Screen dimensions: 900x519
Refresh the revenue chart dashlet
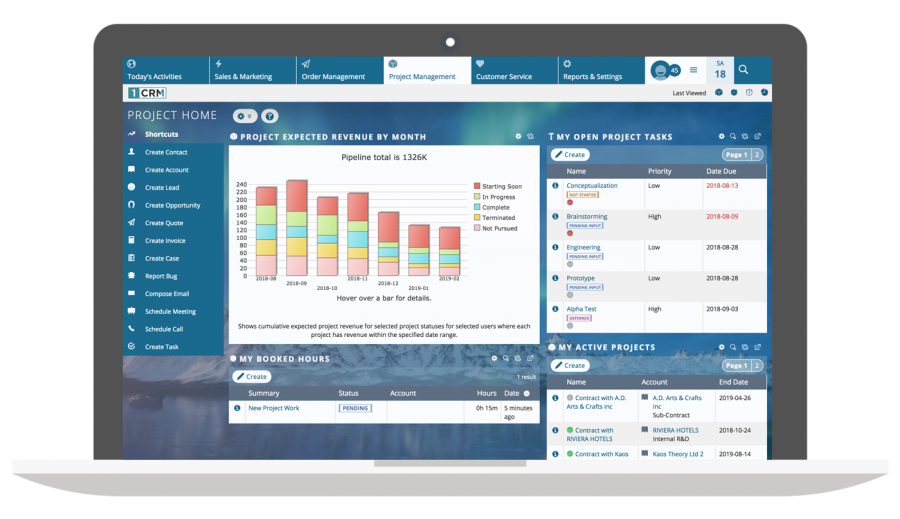[530, 137]
